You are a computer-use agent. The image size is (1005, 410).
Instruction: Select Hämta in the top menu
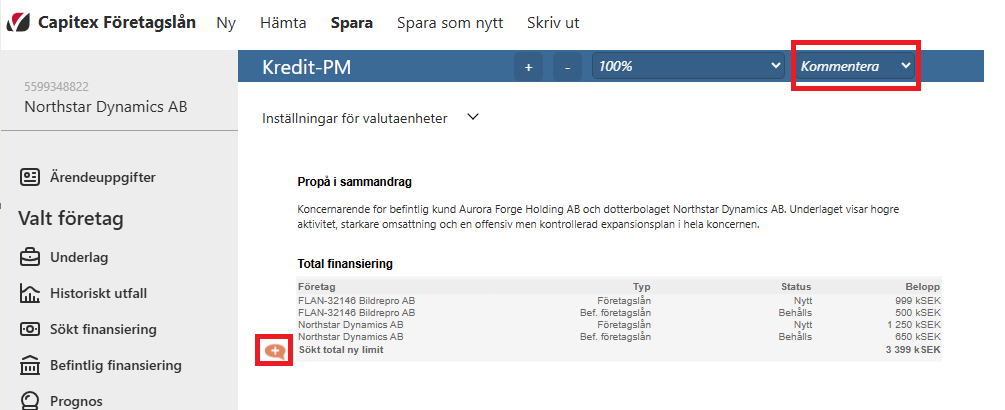click(x=283, y=23)
